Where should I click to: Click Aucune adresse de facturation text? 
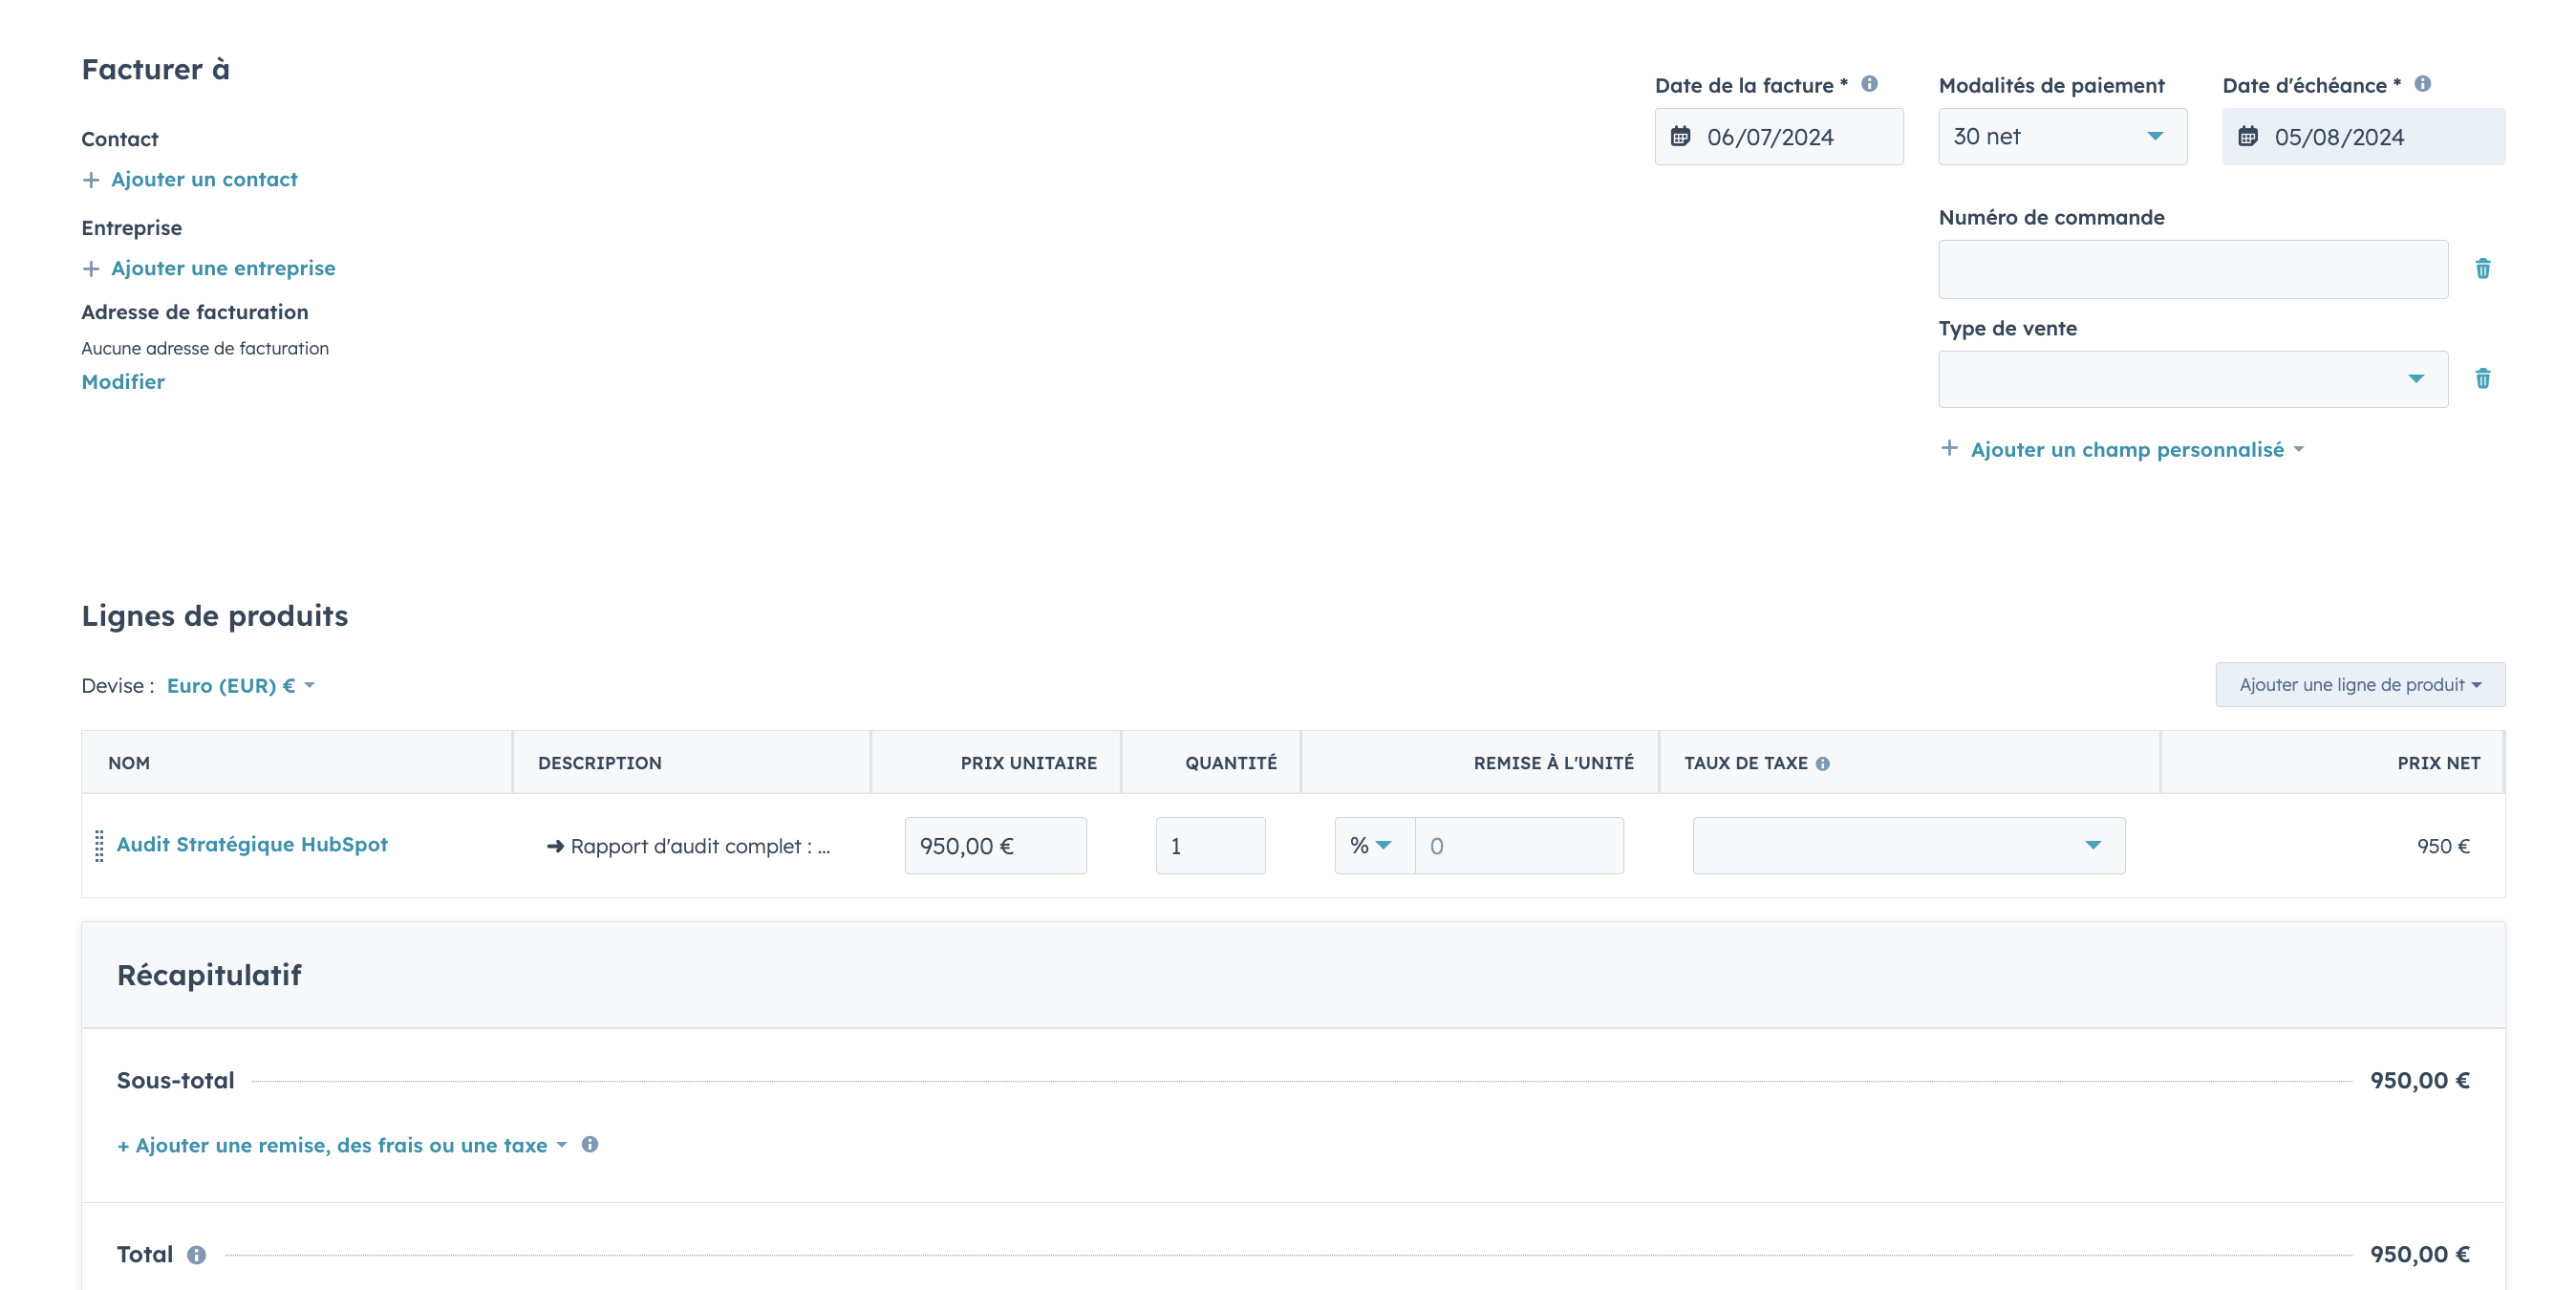pos(205,349)
